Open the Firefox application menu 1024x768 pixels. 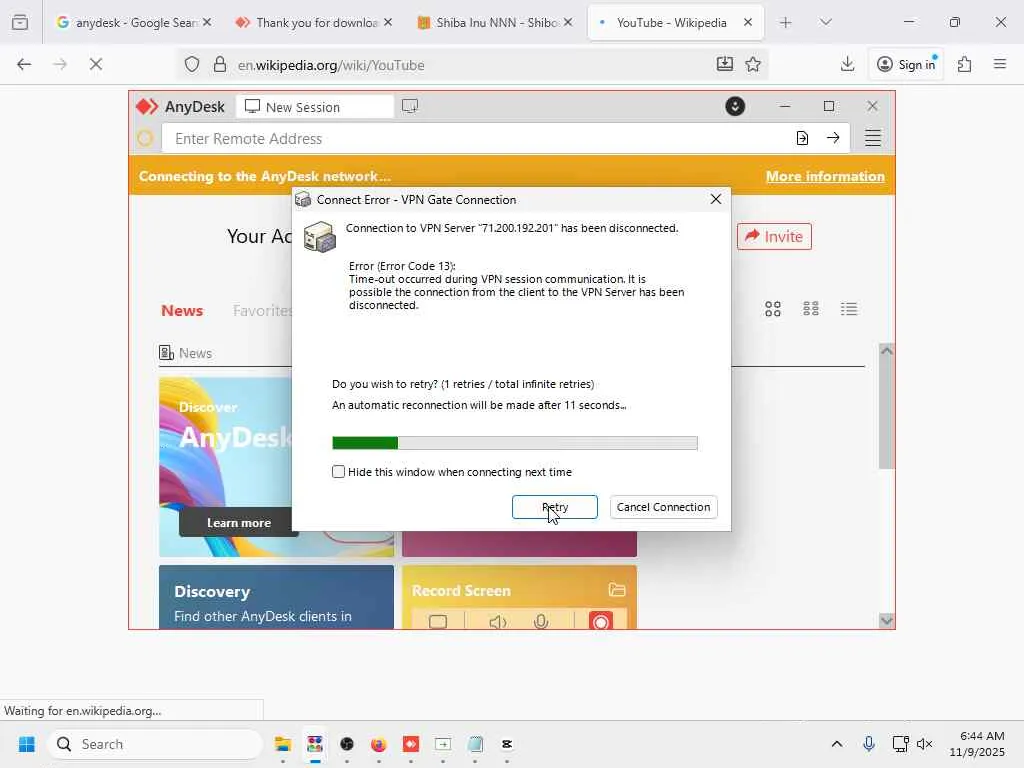point(999,64)
